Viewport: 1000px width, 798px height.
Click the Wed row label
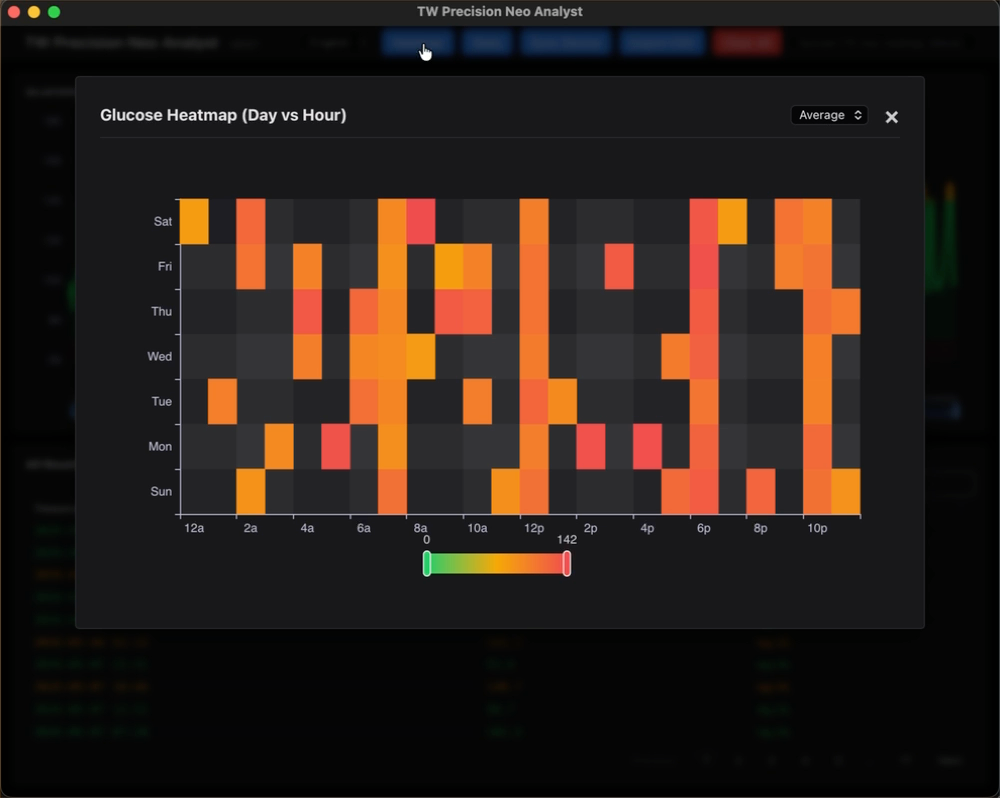coord(159,357)
